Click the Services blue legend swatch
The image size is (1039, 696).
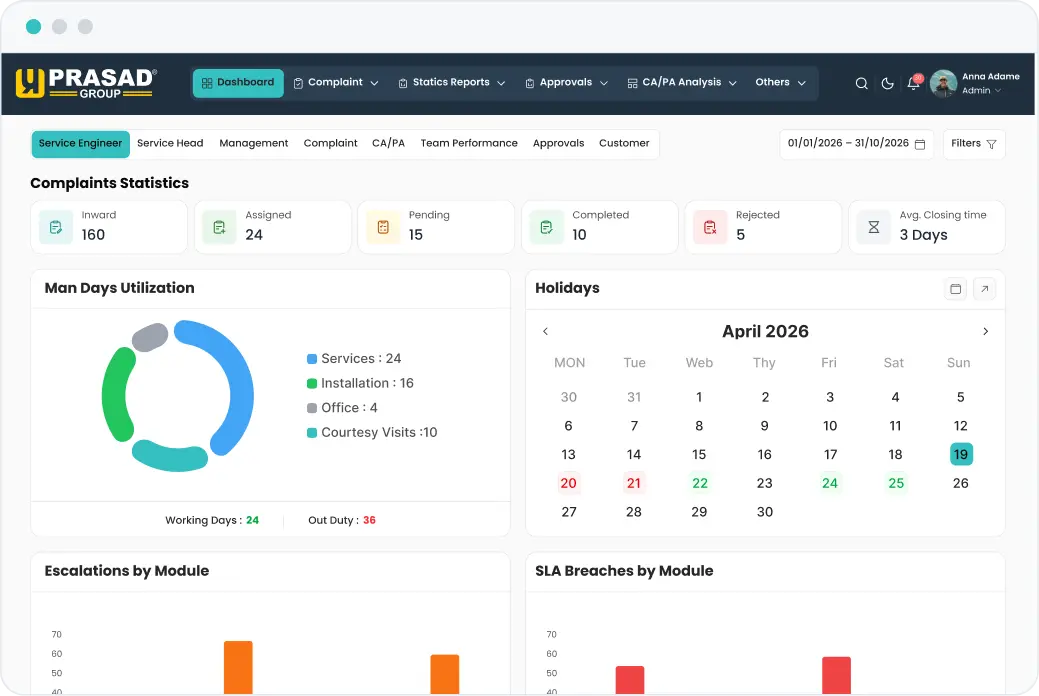point(312,359)
